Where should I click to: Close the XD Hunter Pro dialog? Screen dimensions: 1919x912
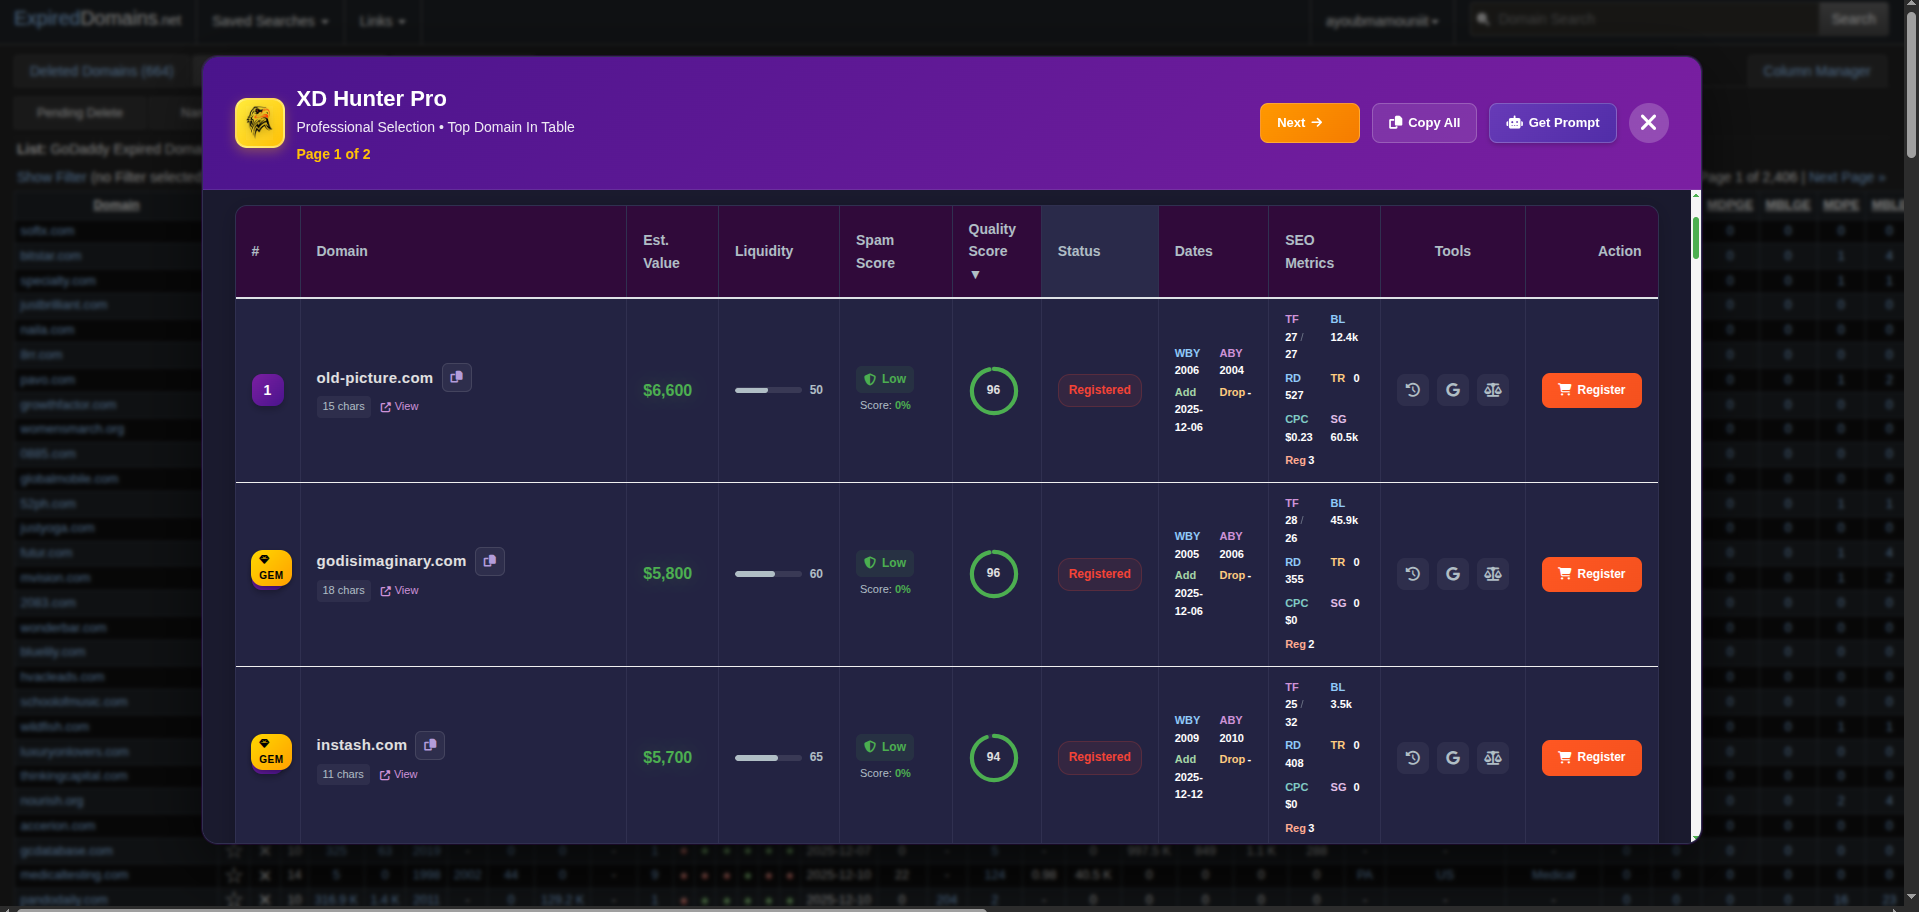tap(1648, 123)
